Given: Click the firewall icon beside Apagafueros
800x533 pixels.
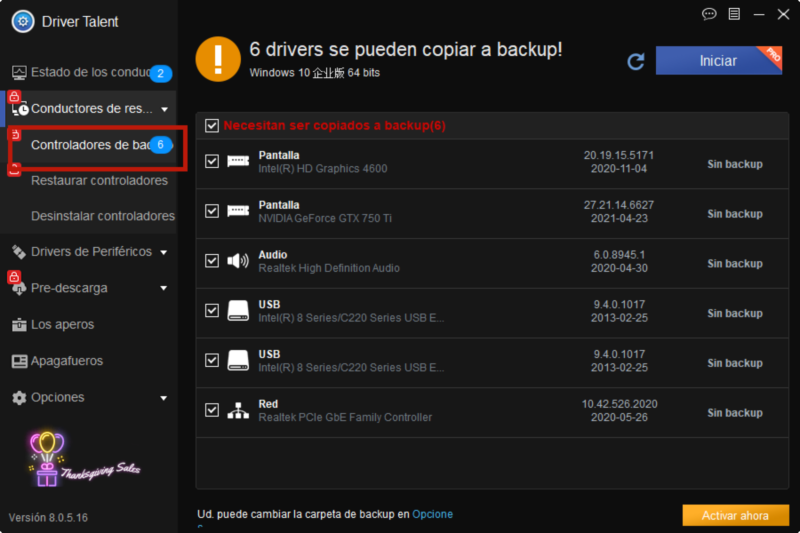Looking at the screenshot, I should tap(19, 361).
